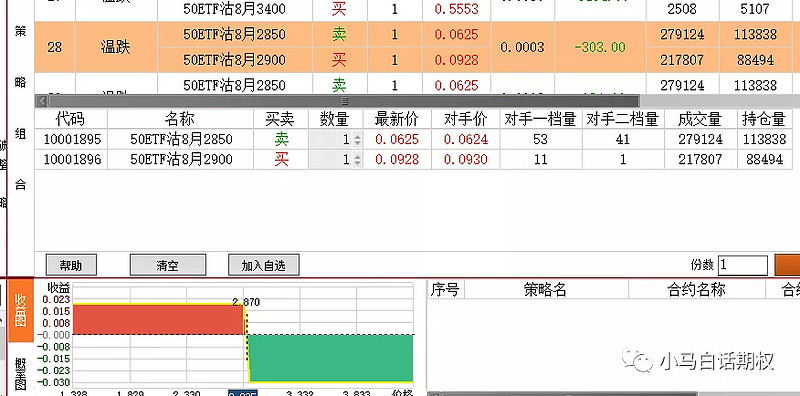Image resolution: width=800 pixels, height=396 pixels.
Task: Click the 代码 column header
Action: [70, 119]
